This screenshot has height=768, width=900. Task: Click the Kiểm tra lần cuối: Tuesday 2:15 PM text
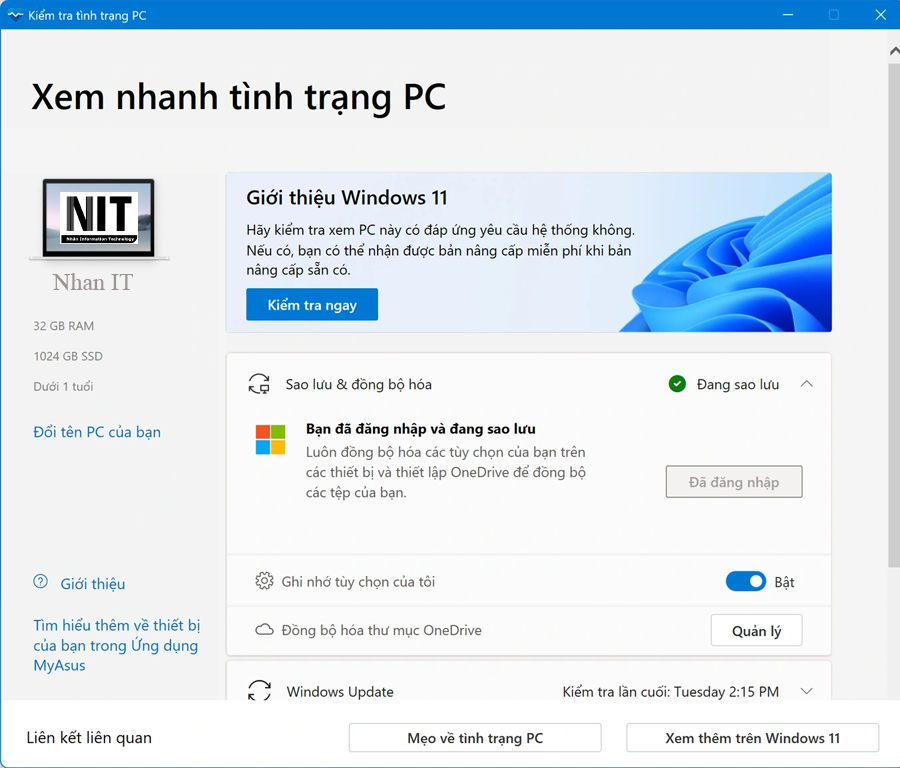tap(670, 692)
